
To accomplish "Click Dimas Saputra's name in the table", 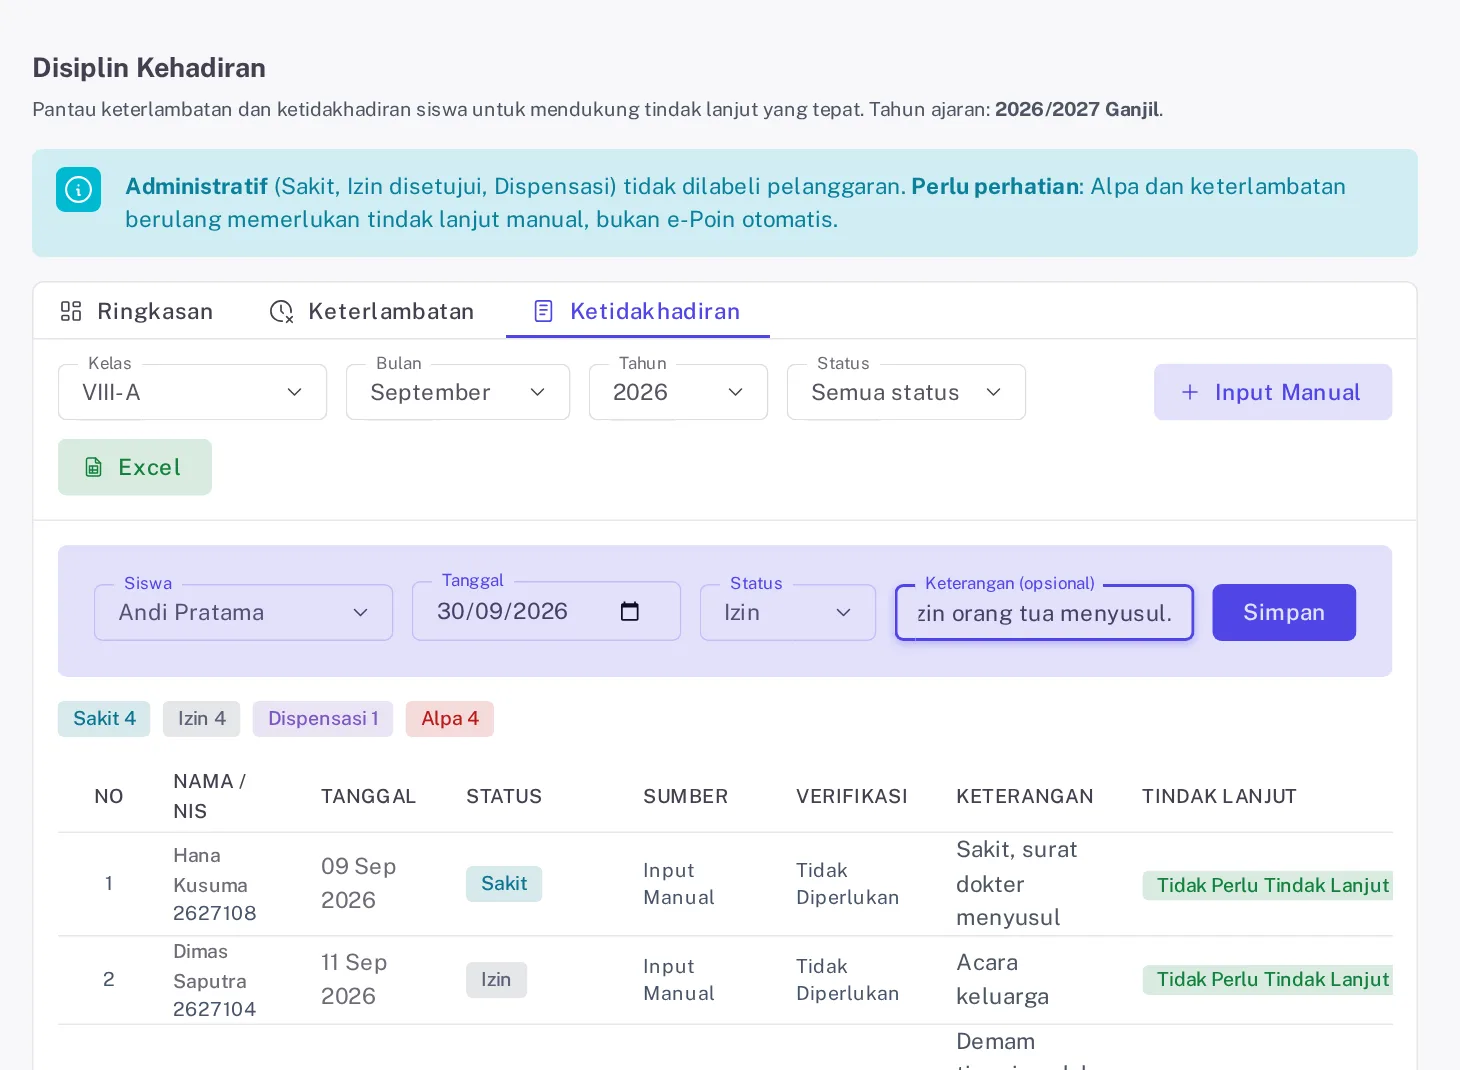I will (x=210, y=966).
